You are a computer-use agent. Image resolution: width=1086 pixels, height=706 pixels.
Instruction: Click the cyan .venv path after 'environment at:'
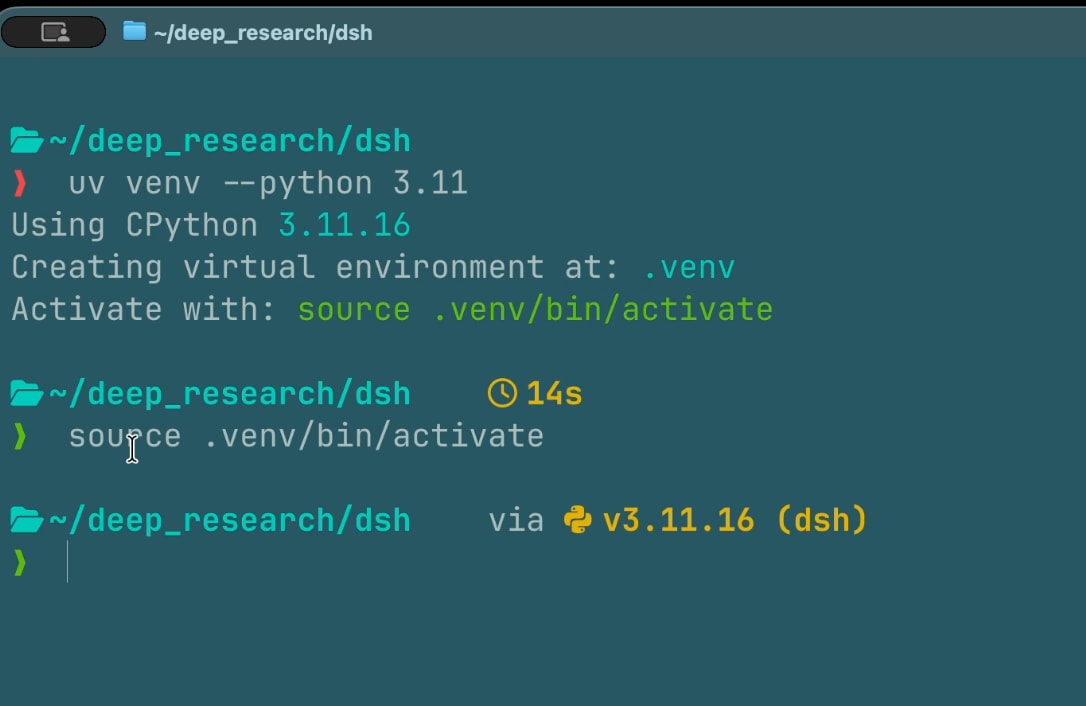click(x=689, y=268)
